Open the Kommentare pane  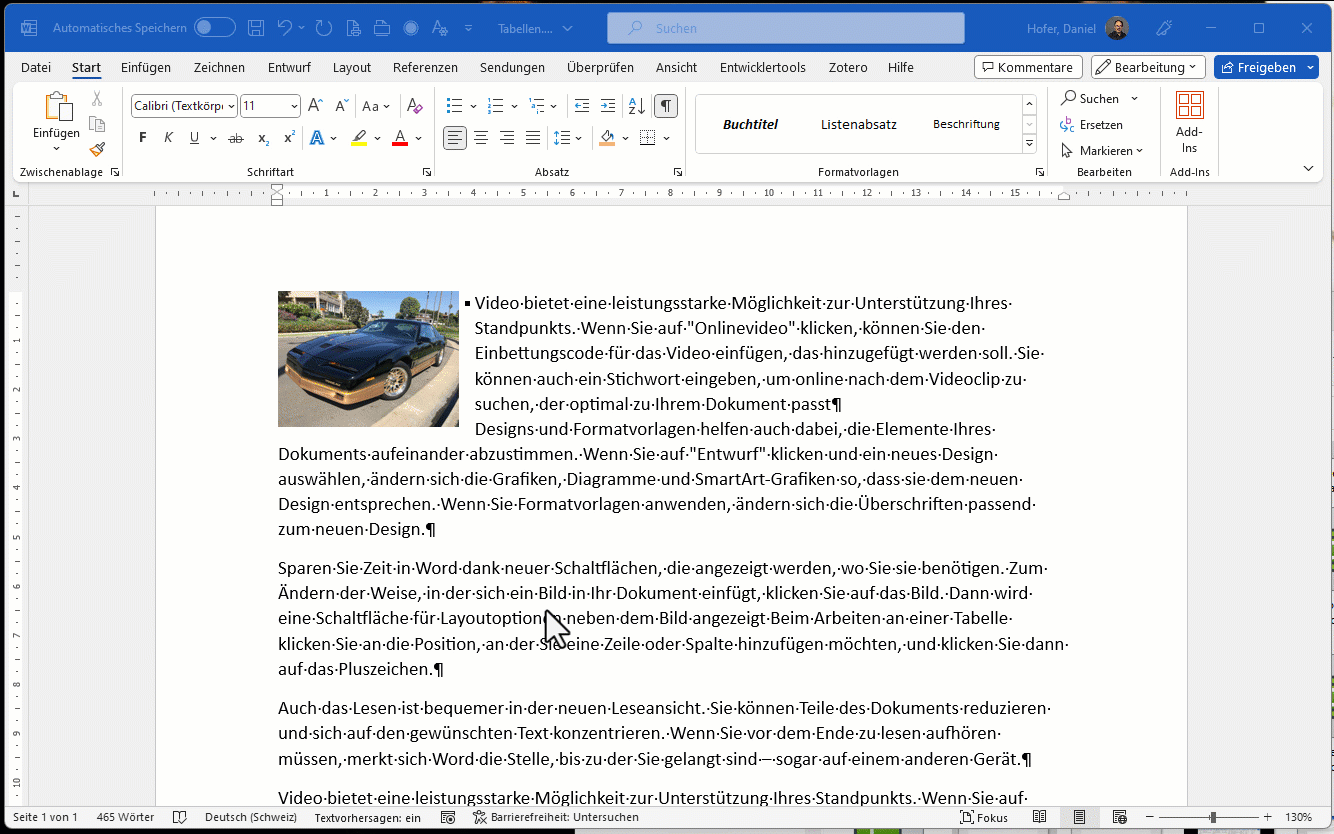1027,68
